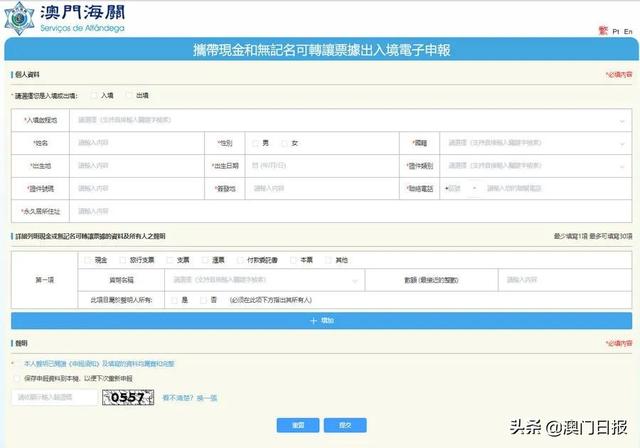This screenshot has width=640, height=448.
Task: Check the 旅行支票 traveller's cheque box
Action: click(x=120, y=260)
